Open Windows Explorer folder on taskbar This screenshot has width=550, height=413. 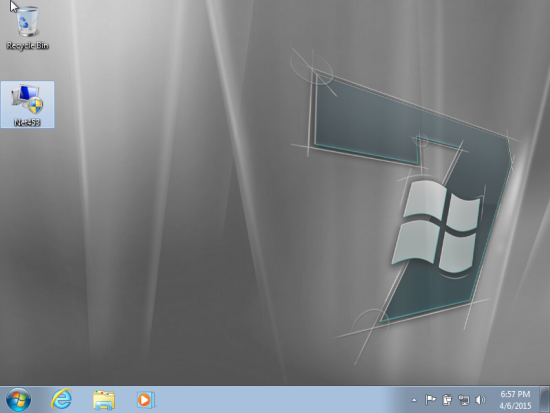point(104,400)
